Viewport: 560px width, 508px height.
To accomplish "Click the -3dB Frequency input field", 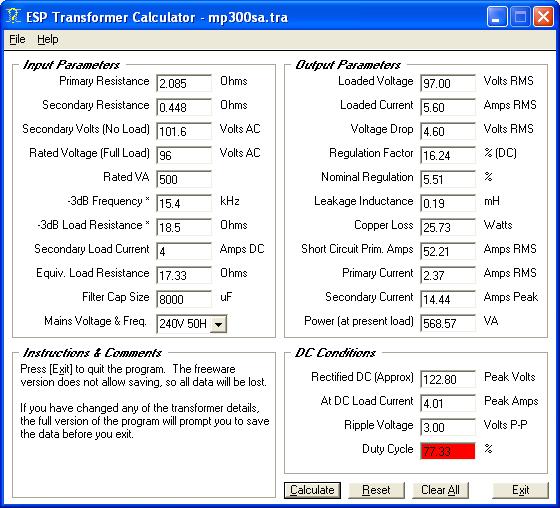I will click(184, 203).
